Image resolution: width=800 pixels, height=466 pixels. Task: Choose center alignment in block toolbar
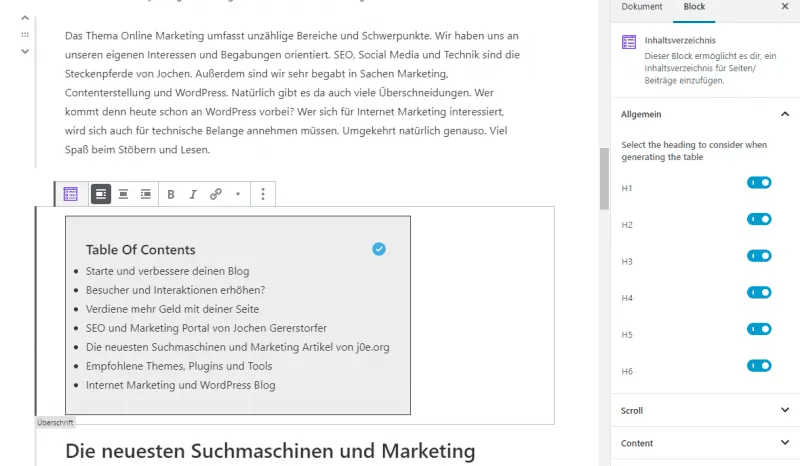click(123, 194)
